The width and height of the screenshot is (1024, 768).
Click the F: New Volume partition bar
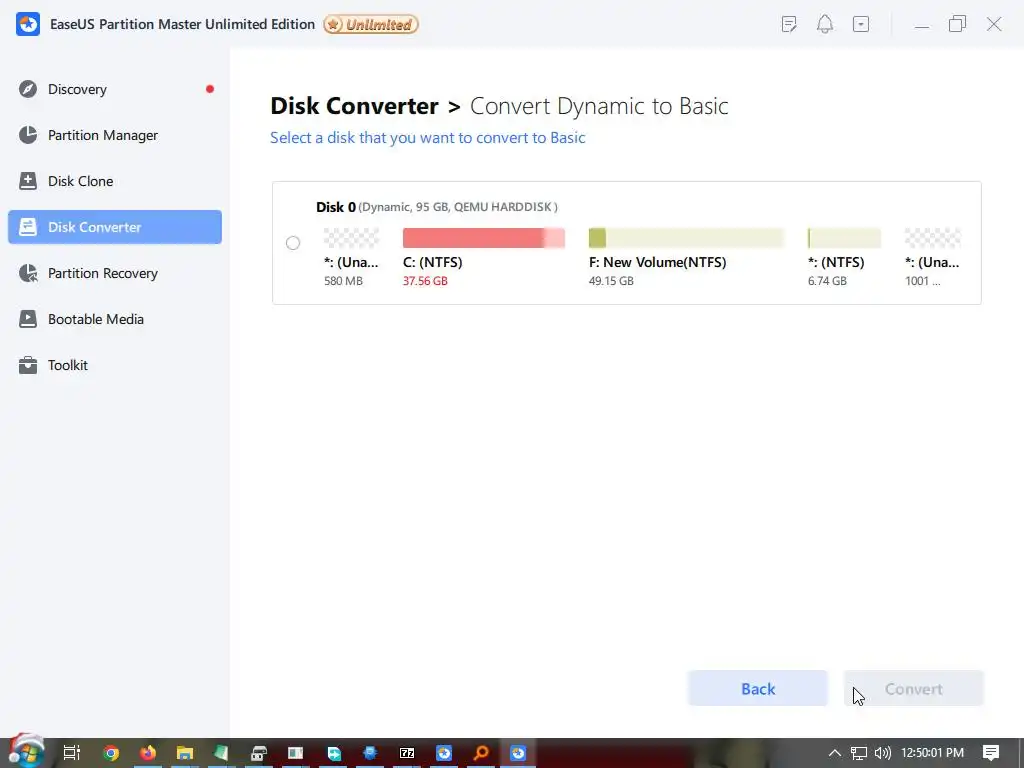(x=686, y=238)
